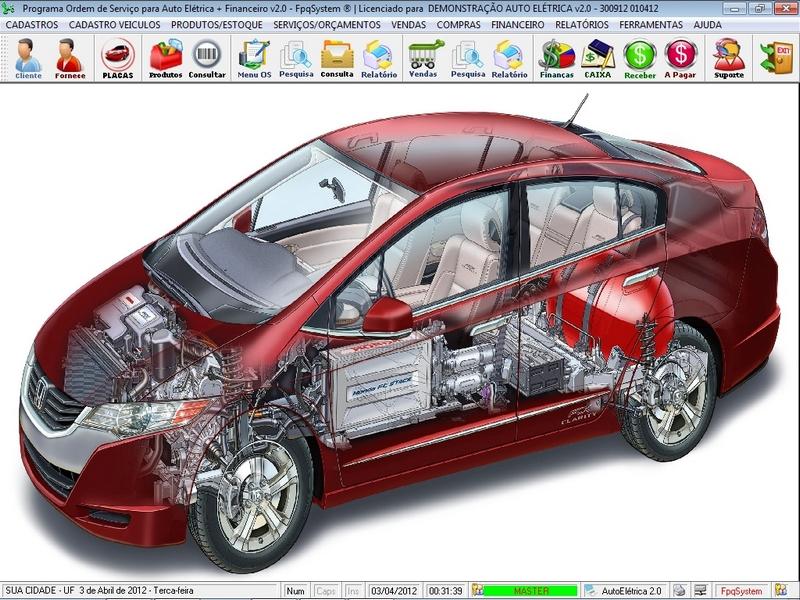Open the Consulta folder icon
This screenshot has height=600, width=800.
click(337, 58)
